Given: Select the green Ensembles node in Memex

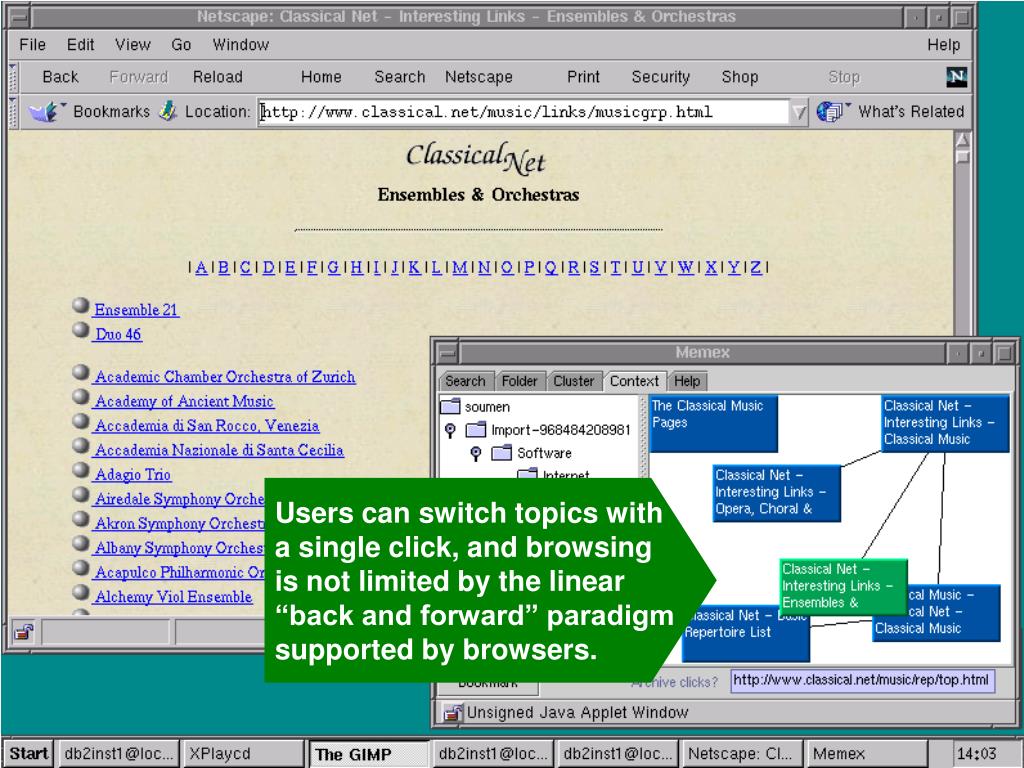Looking at the screenshot, I should coord(844,586).
